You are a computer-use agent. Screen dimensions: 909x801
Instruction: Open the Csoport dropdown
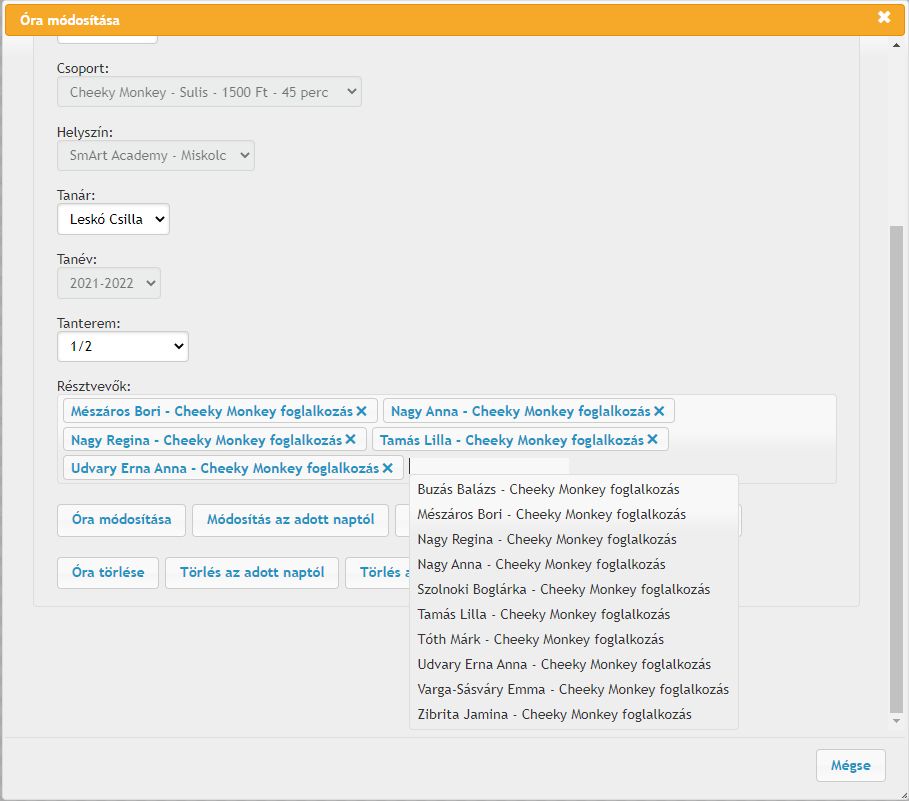(209, 92)
